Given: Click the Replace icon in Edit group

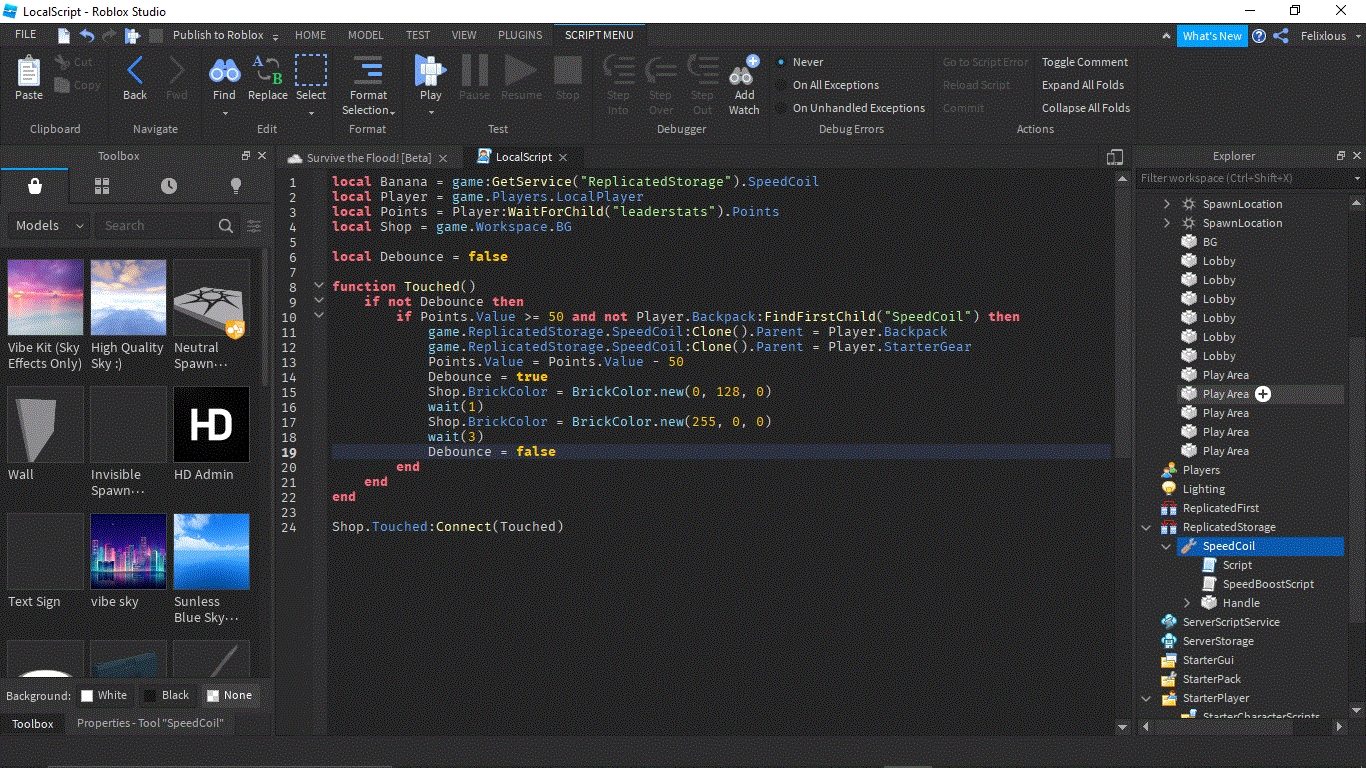Looking at the screenshot, I should coord(267,73).
